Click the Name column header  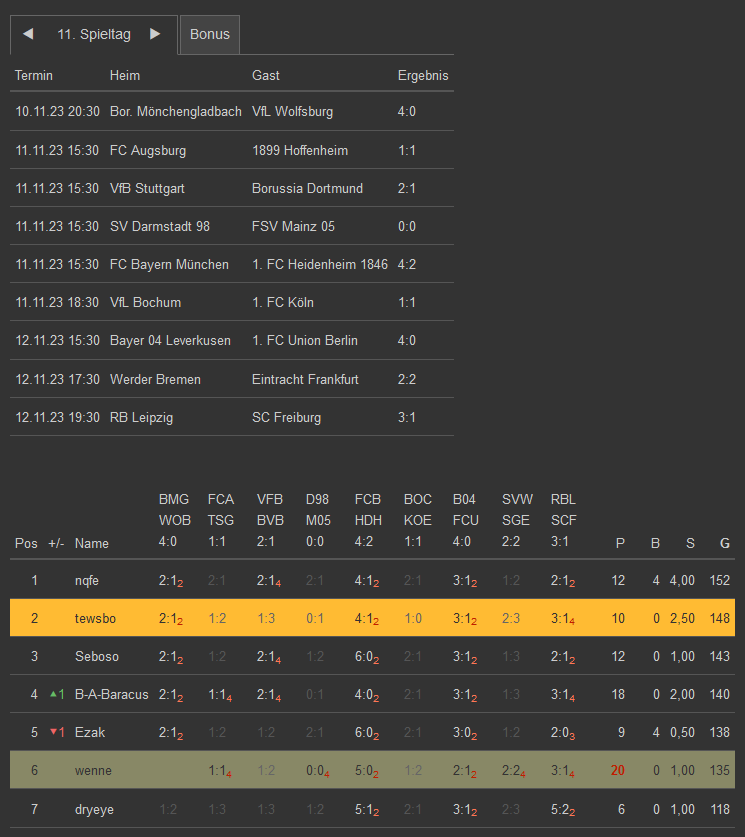(x=91, y=543)
